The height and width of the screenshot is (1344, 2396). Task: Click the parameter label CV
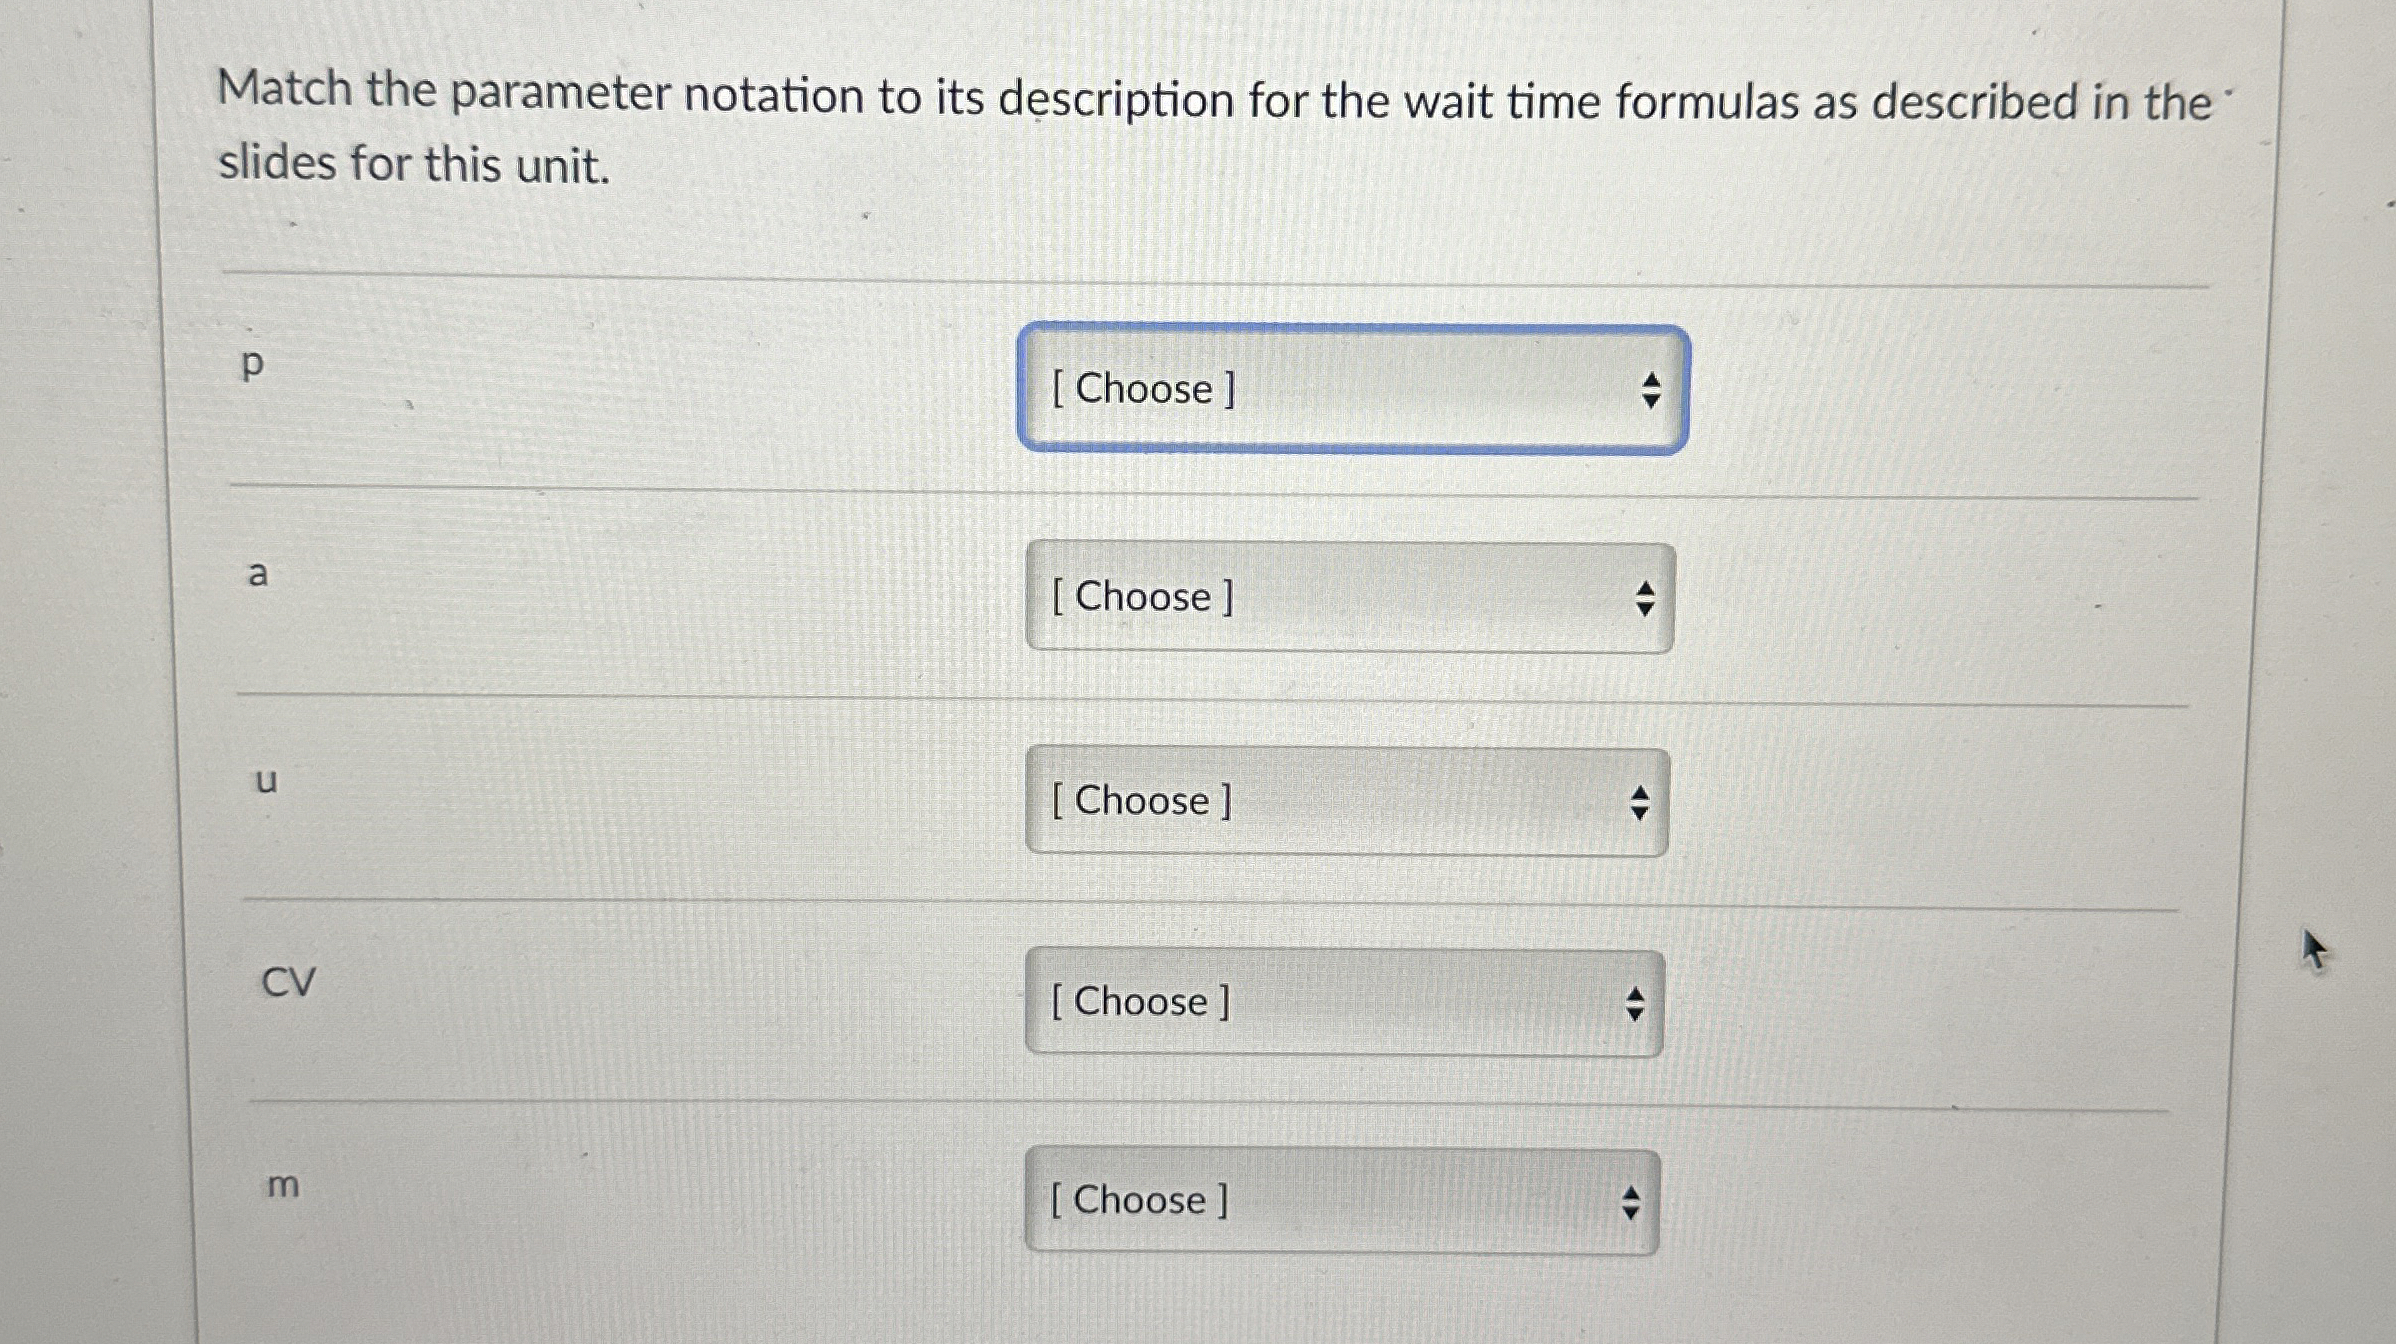[x=288, y=981]
